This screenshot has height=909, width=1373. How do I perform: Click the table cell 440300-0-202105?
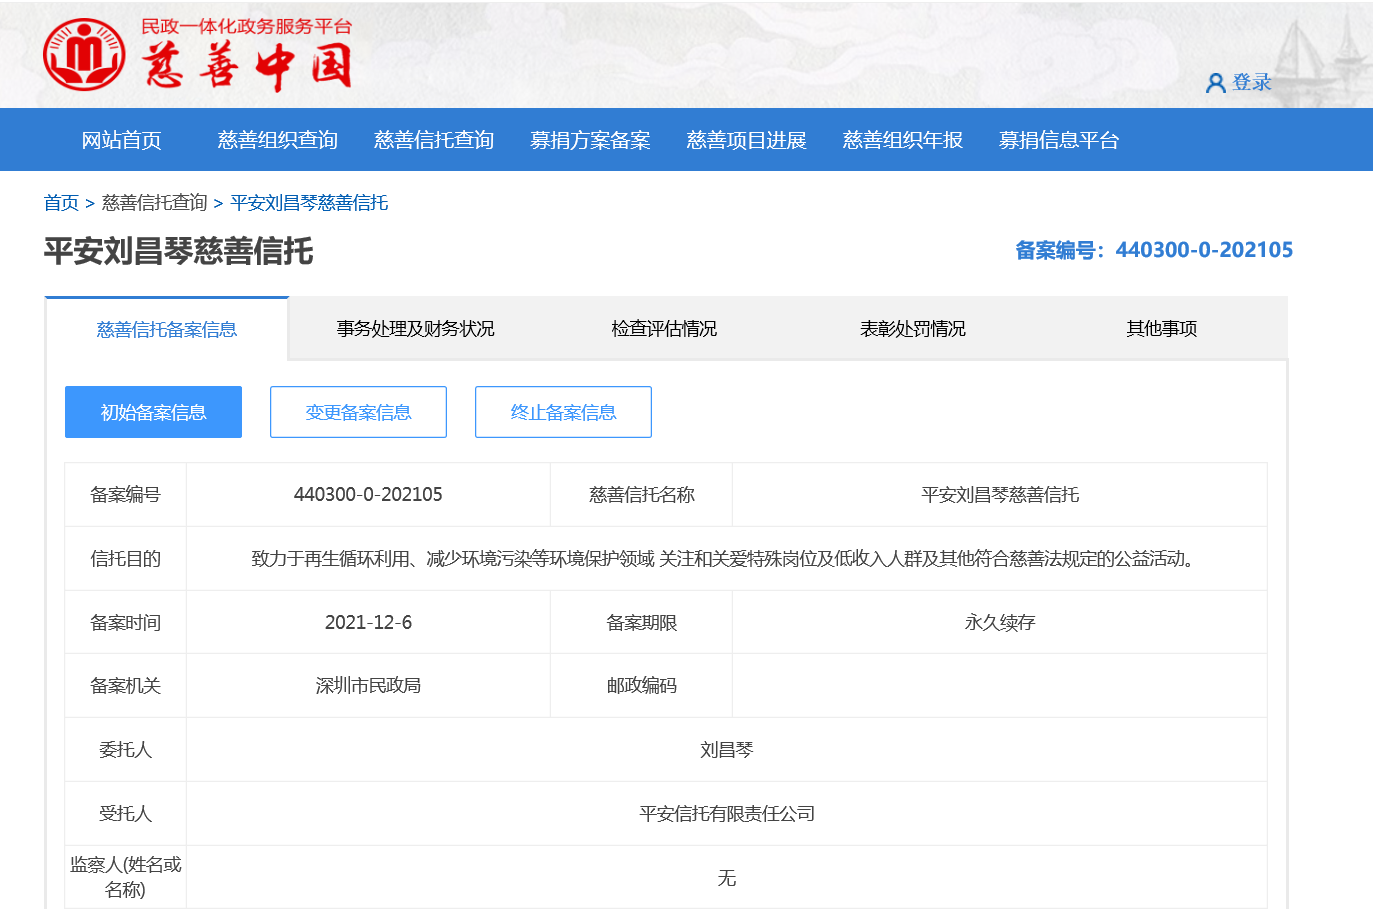click(x=368, y=494)
